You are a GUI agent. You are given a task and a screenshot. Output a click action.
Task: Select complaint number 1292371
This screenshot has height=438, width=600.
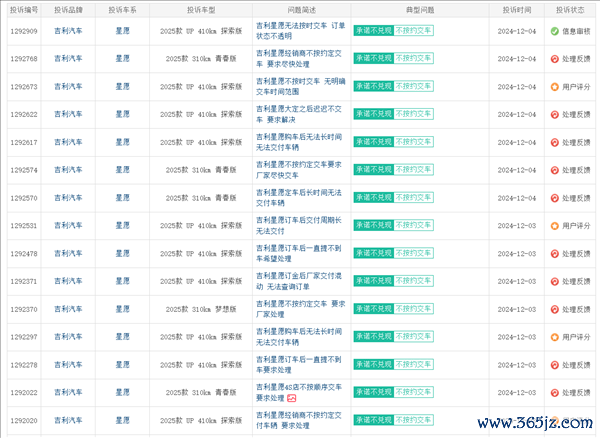(24, 282)
